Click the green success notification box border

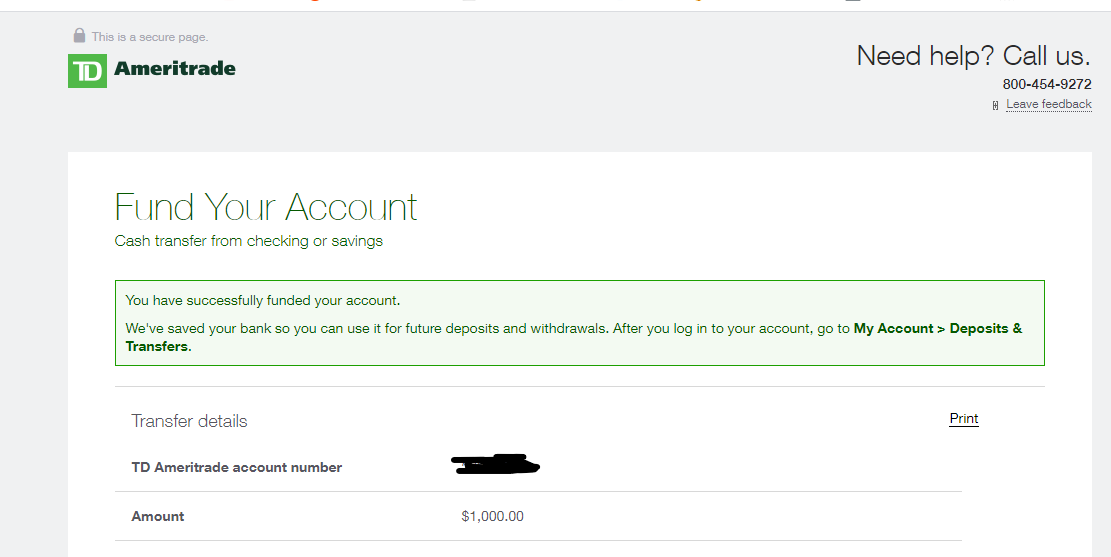click(580, 281)
